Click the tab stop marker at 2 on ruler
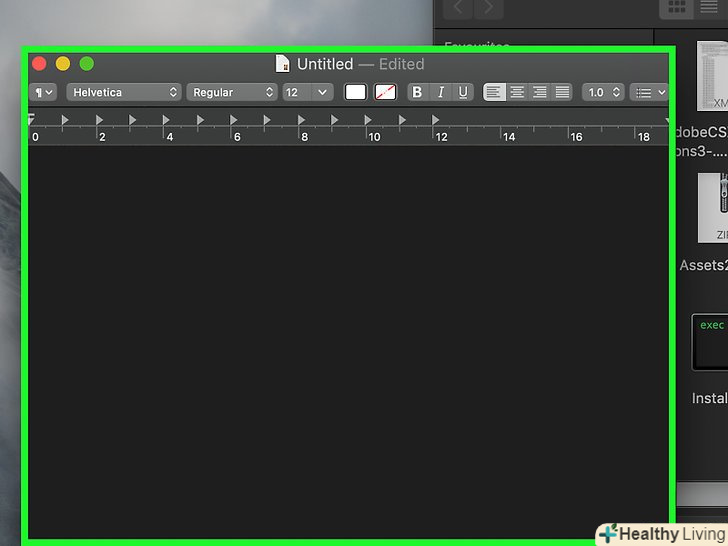728x546 pixels. click(98, 120)
